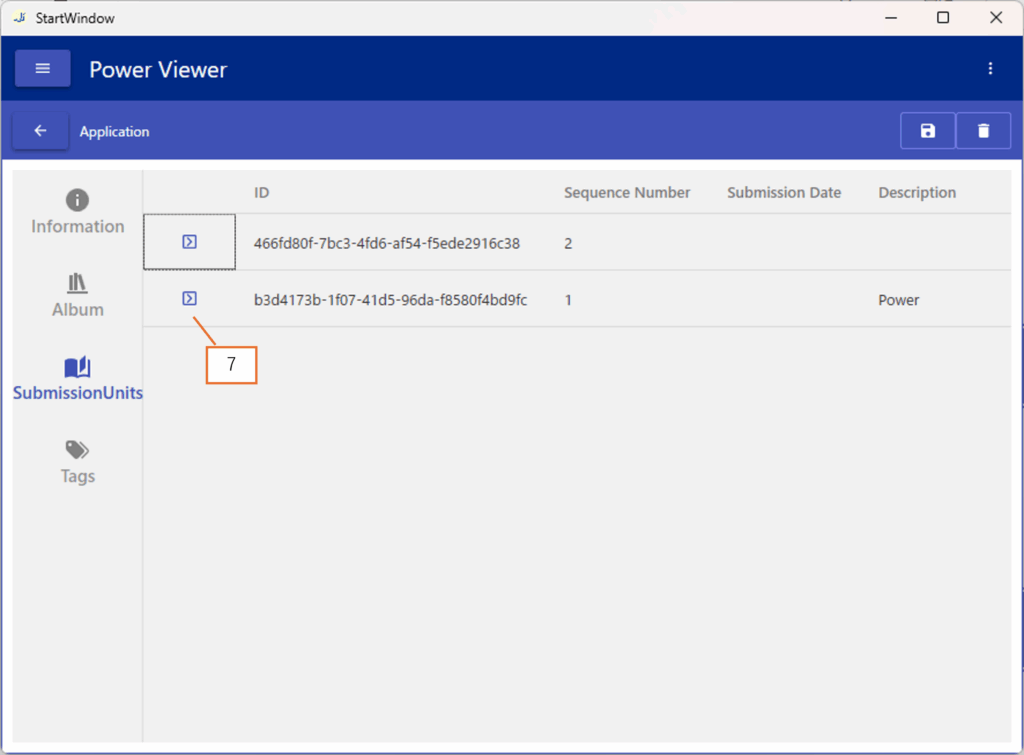Open the Information tab

click(x=77, y=212)
